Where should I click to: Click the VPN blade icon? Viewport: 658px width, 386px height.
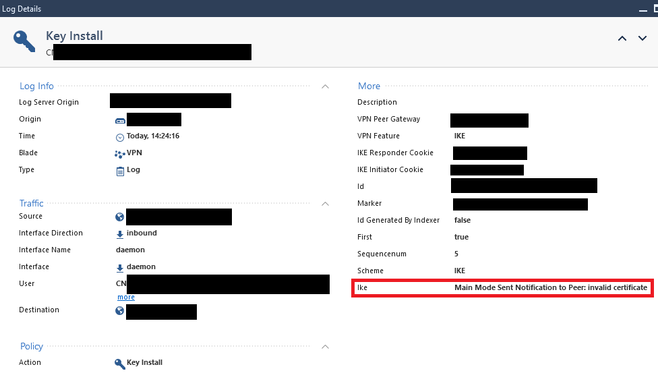[x=120, y=154]
